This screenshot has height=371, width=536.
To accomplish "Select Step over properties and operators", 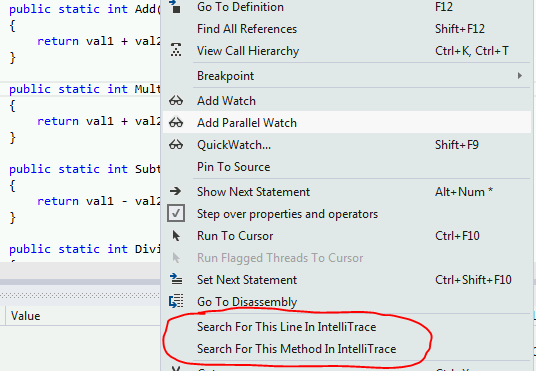I will point(287,214).
